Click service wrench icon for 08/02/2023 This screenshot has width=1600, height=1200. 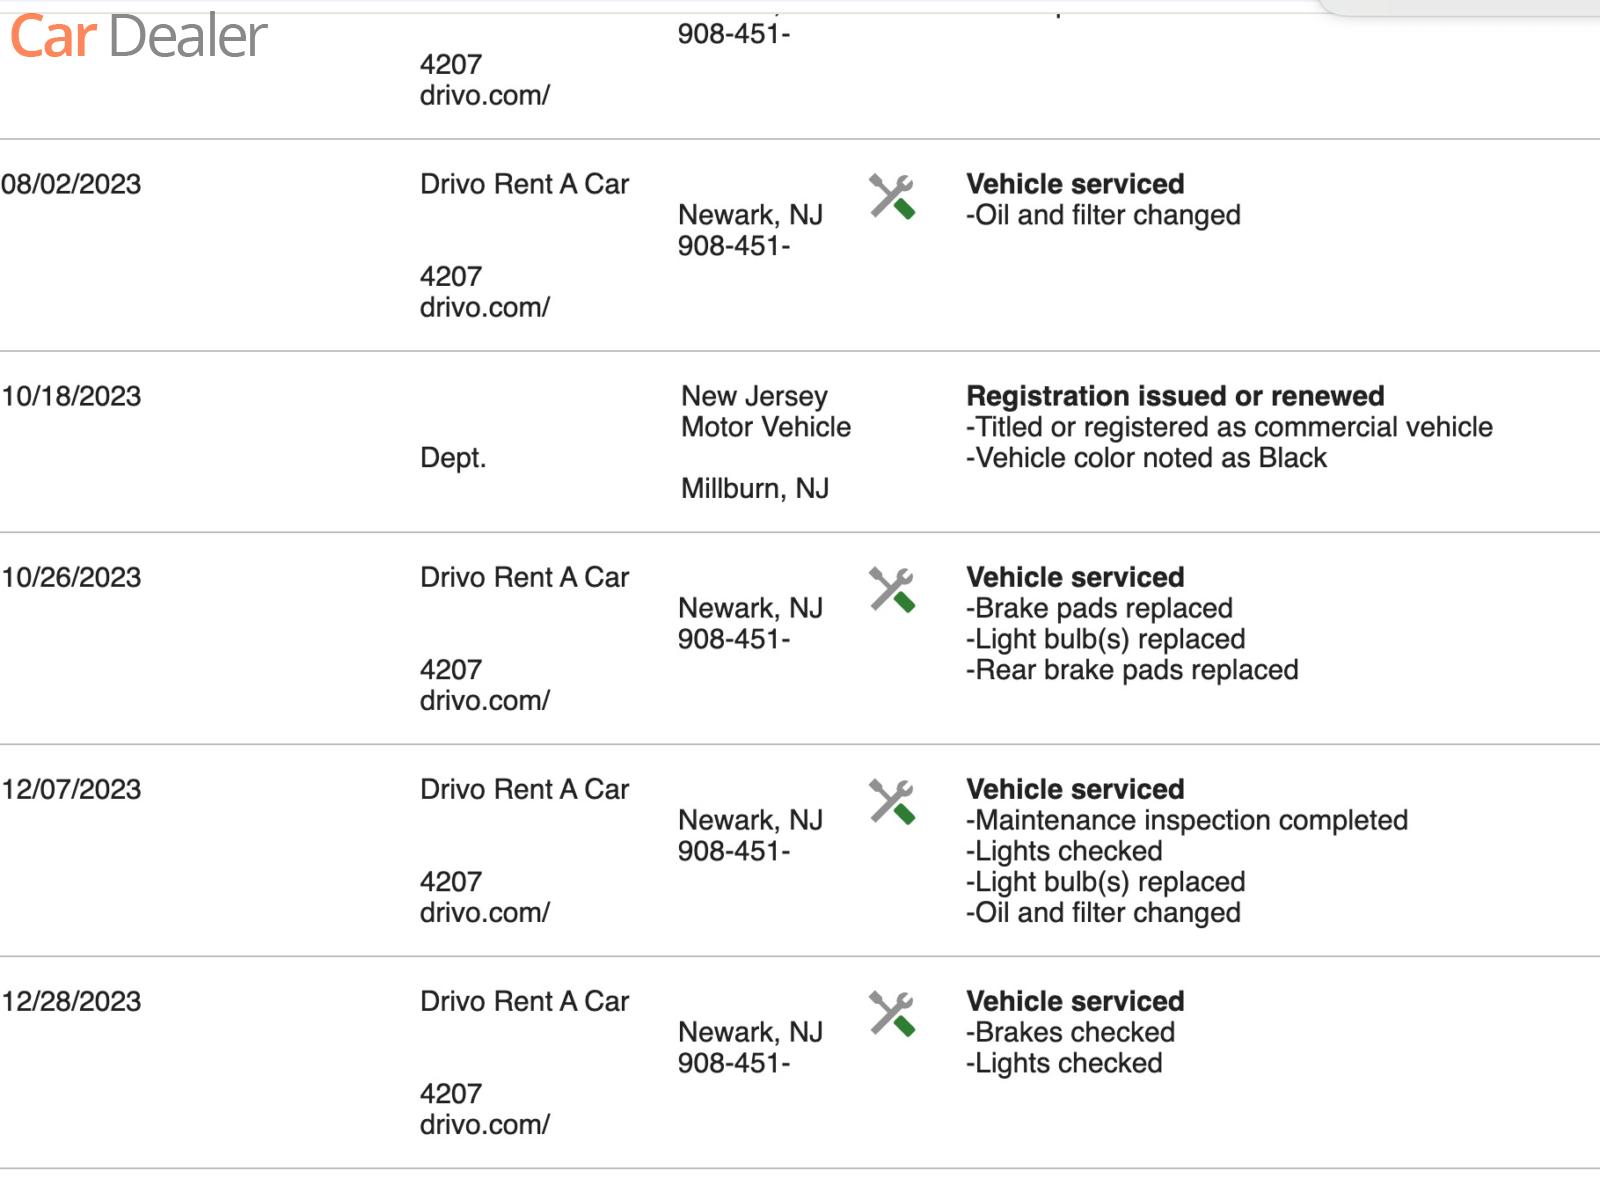(891, 197)
